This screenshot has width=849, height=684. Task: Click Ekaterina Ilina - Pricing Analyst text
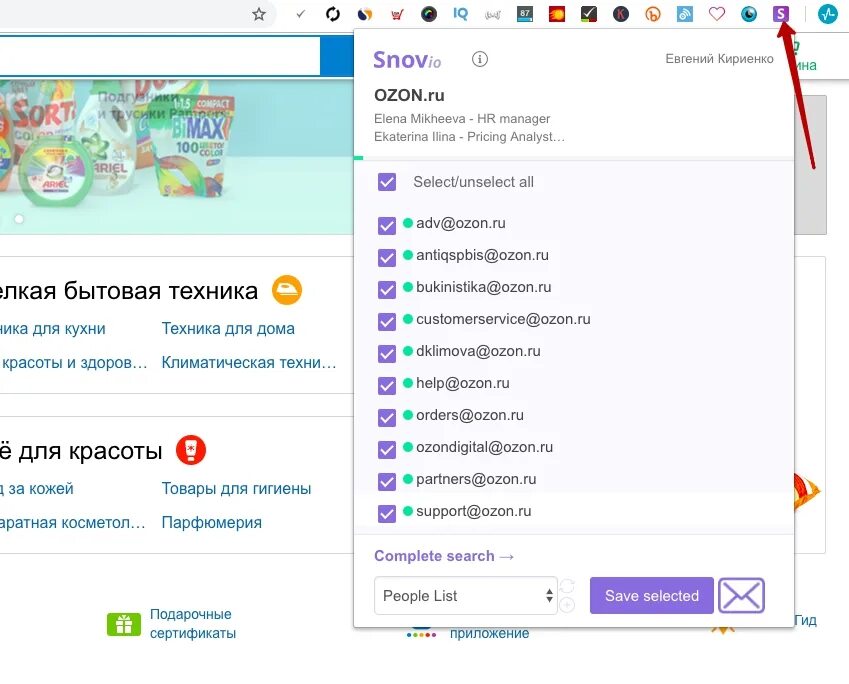(469, 136)
